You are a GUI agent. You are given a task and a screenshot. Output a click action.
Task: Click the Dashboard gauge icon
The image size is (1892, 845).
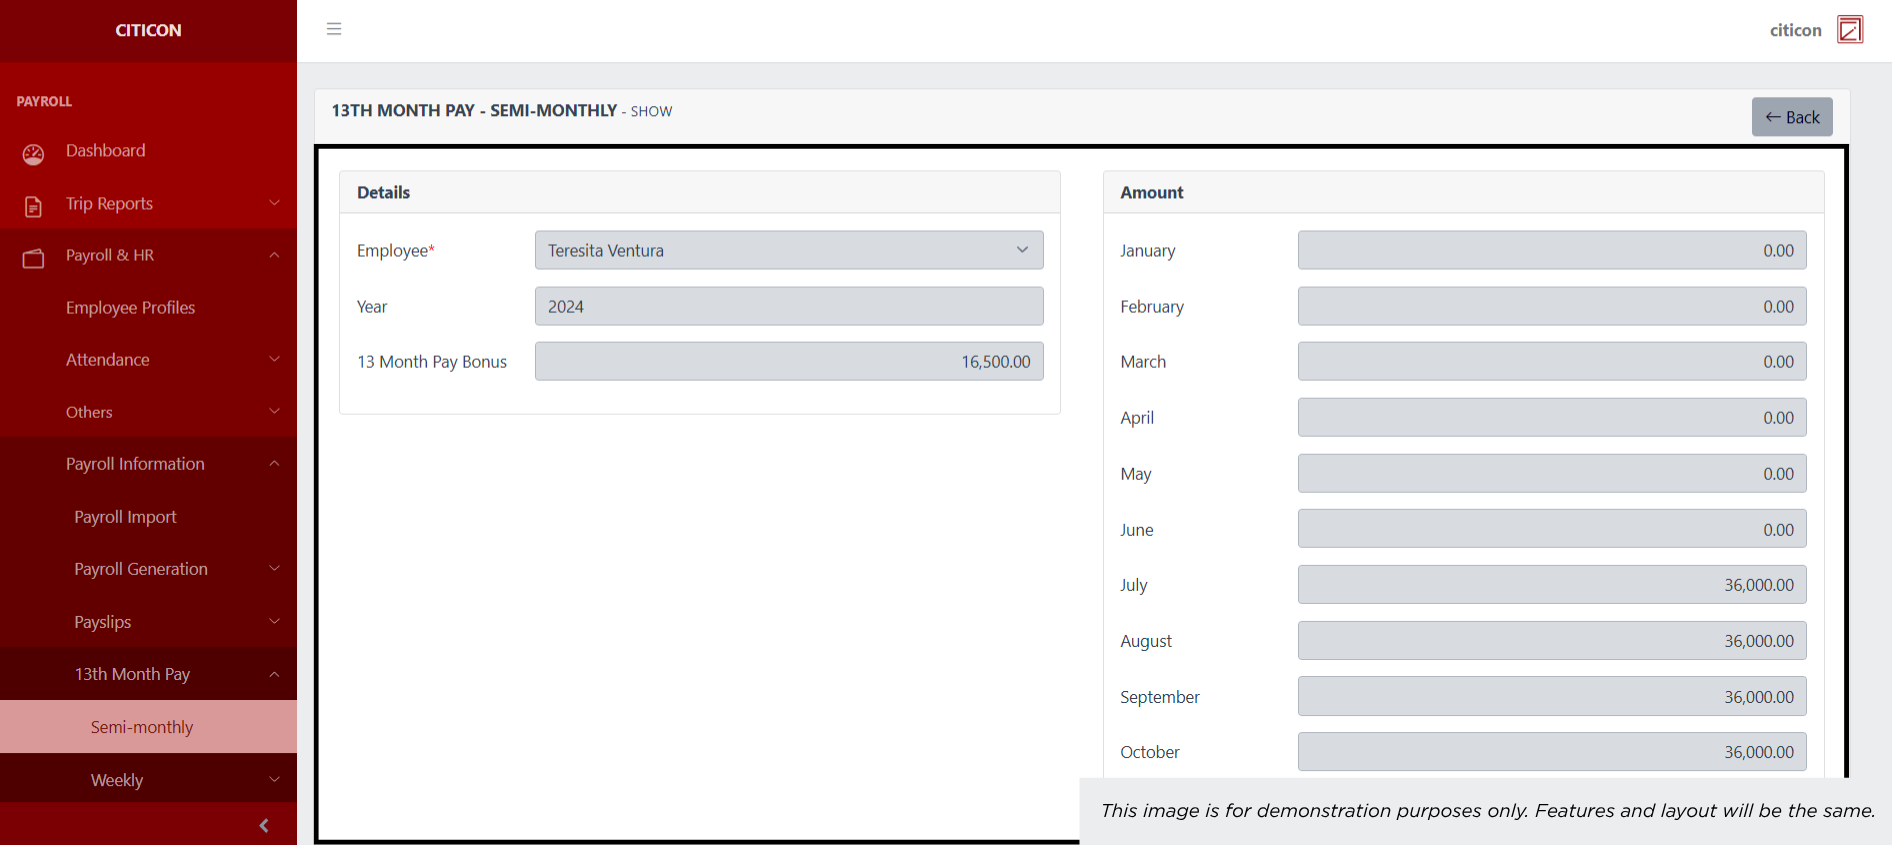[x=33, y=154]
